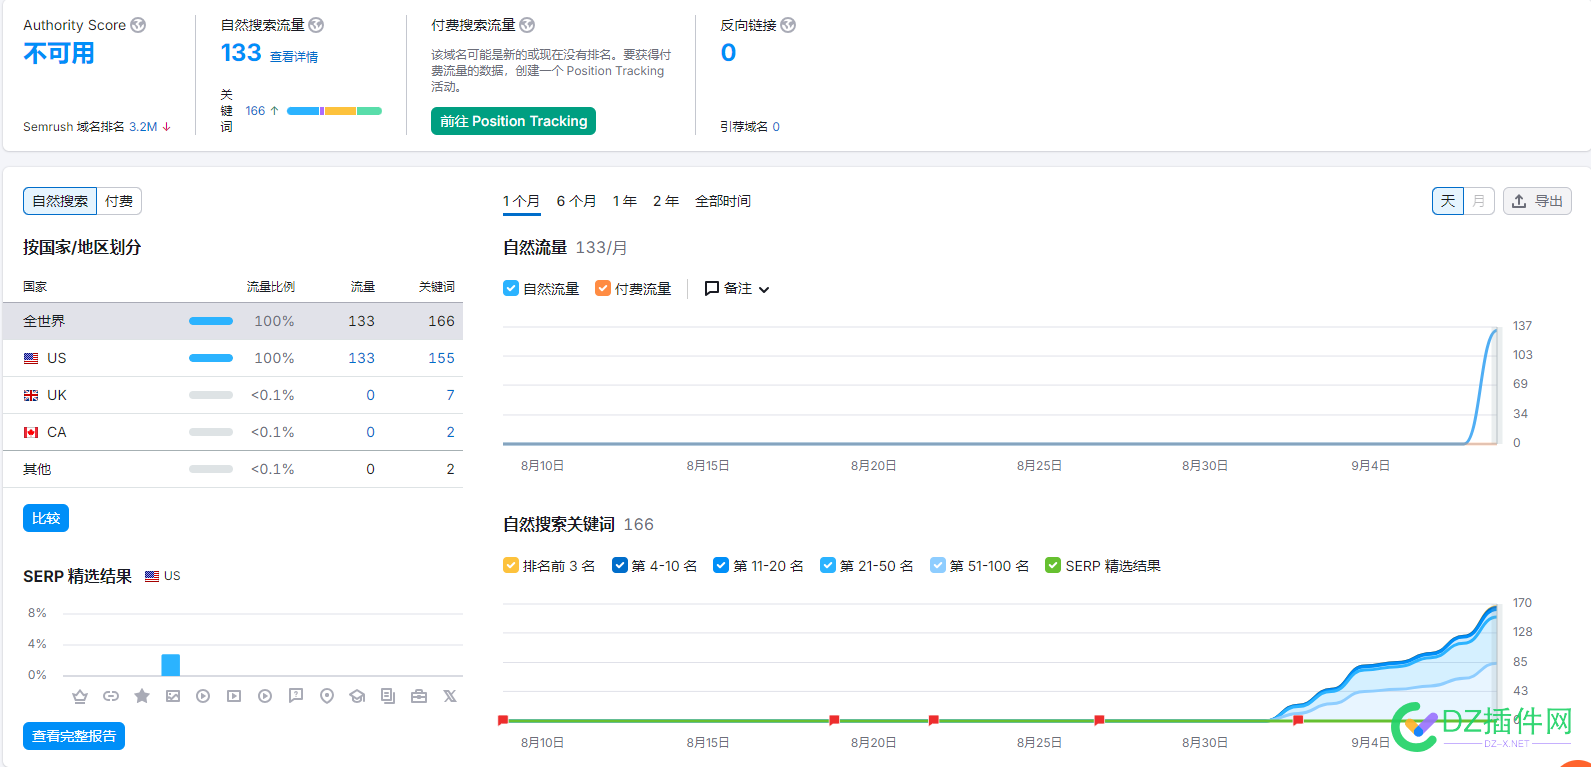Click info icon beside 反向链接

click(788, 25)
